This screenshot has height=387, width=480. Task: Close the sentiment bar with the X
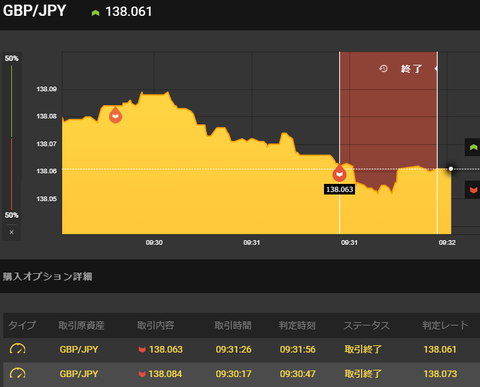(x=12, y=232)
